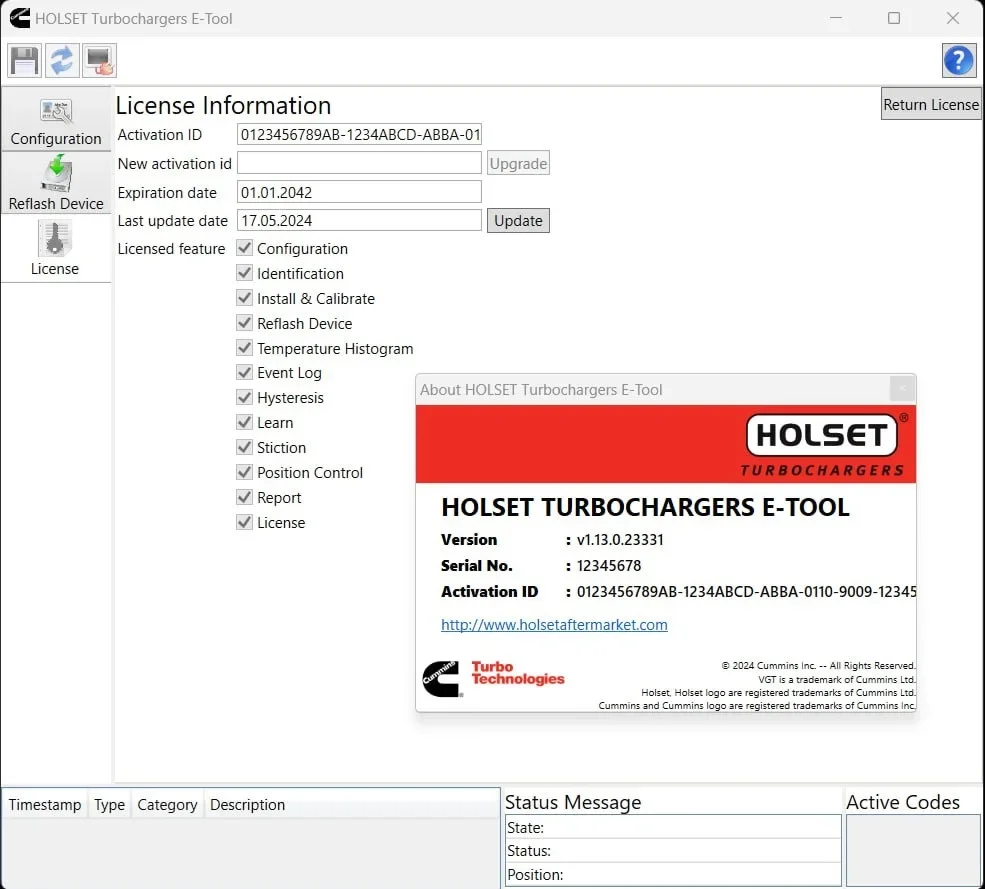Open Help with the question mark icon
This screenshot has width=985, height=889.
(x=959, y=60)
